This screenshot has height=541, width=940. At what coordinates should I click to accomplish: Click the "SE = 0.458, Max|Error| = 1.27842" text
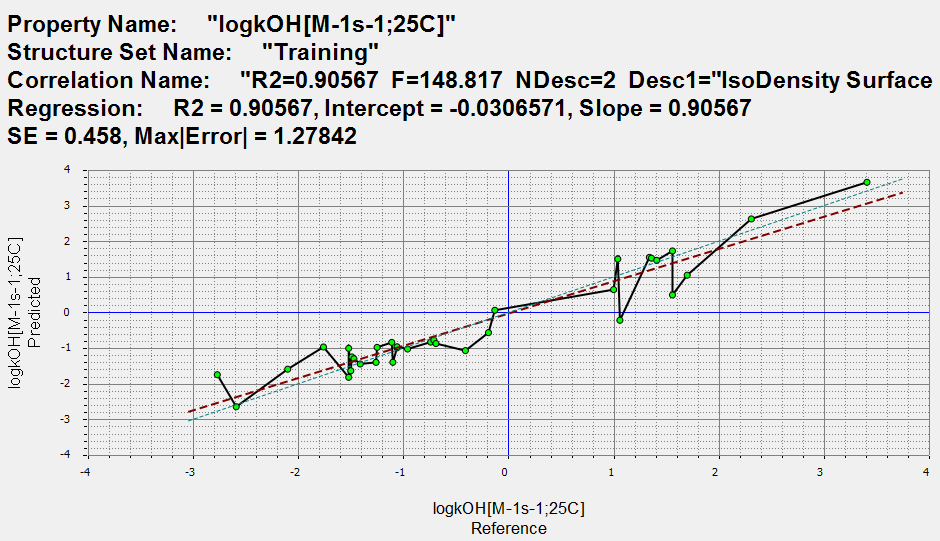pyautogui.click(x=182, y=136)
